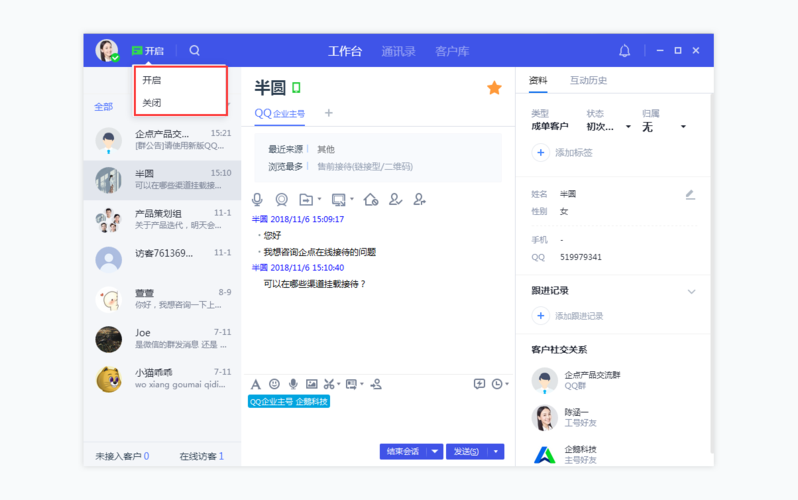Toggle the orange star favorite for 半圆
798x500 pixels.
[494, 88]
